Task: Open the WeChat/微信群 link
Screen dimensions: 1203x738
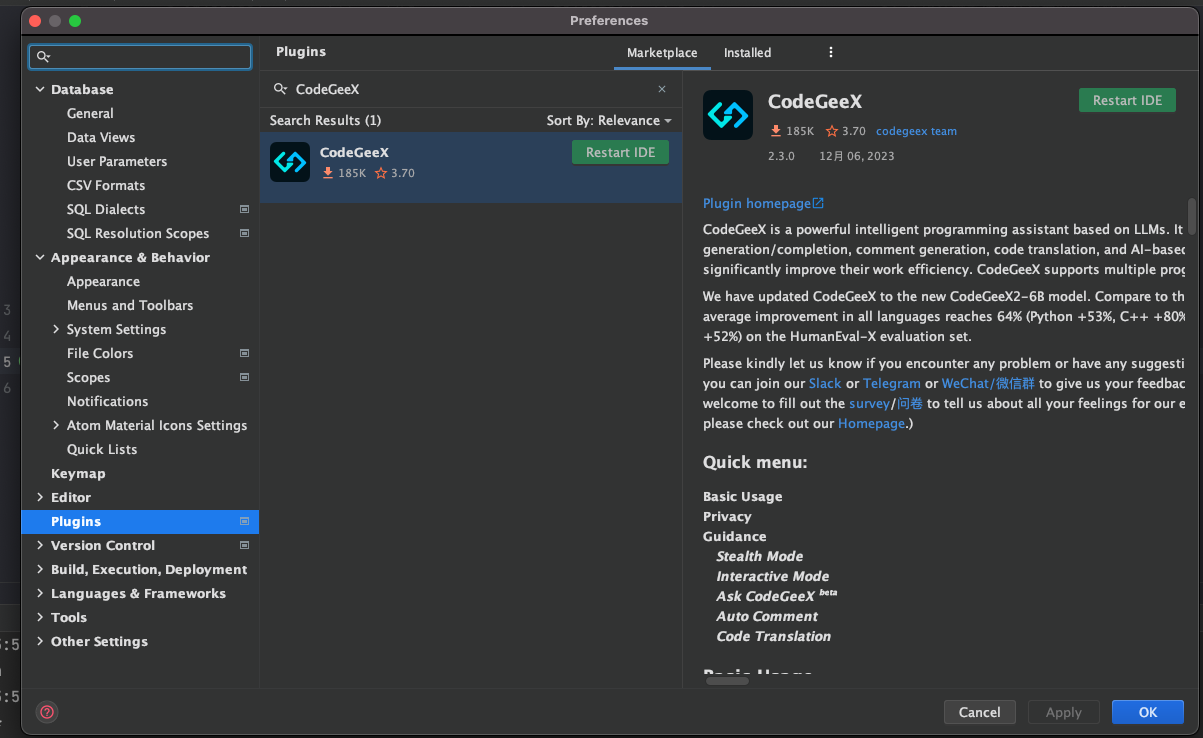Action: pos(988,383)
